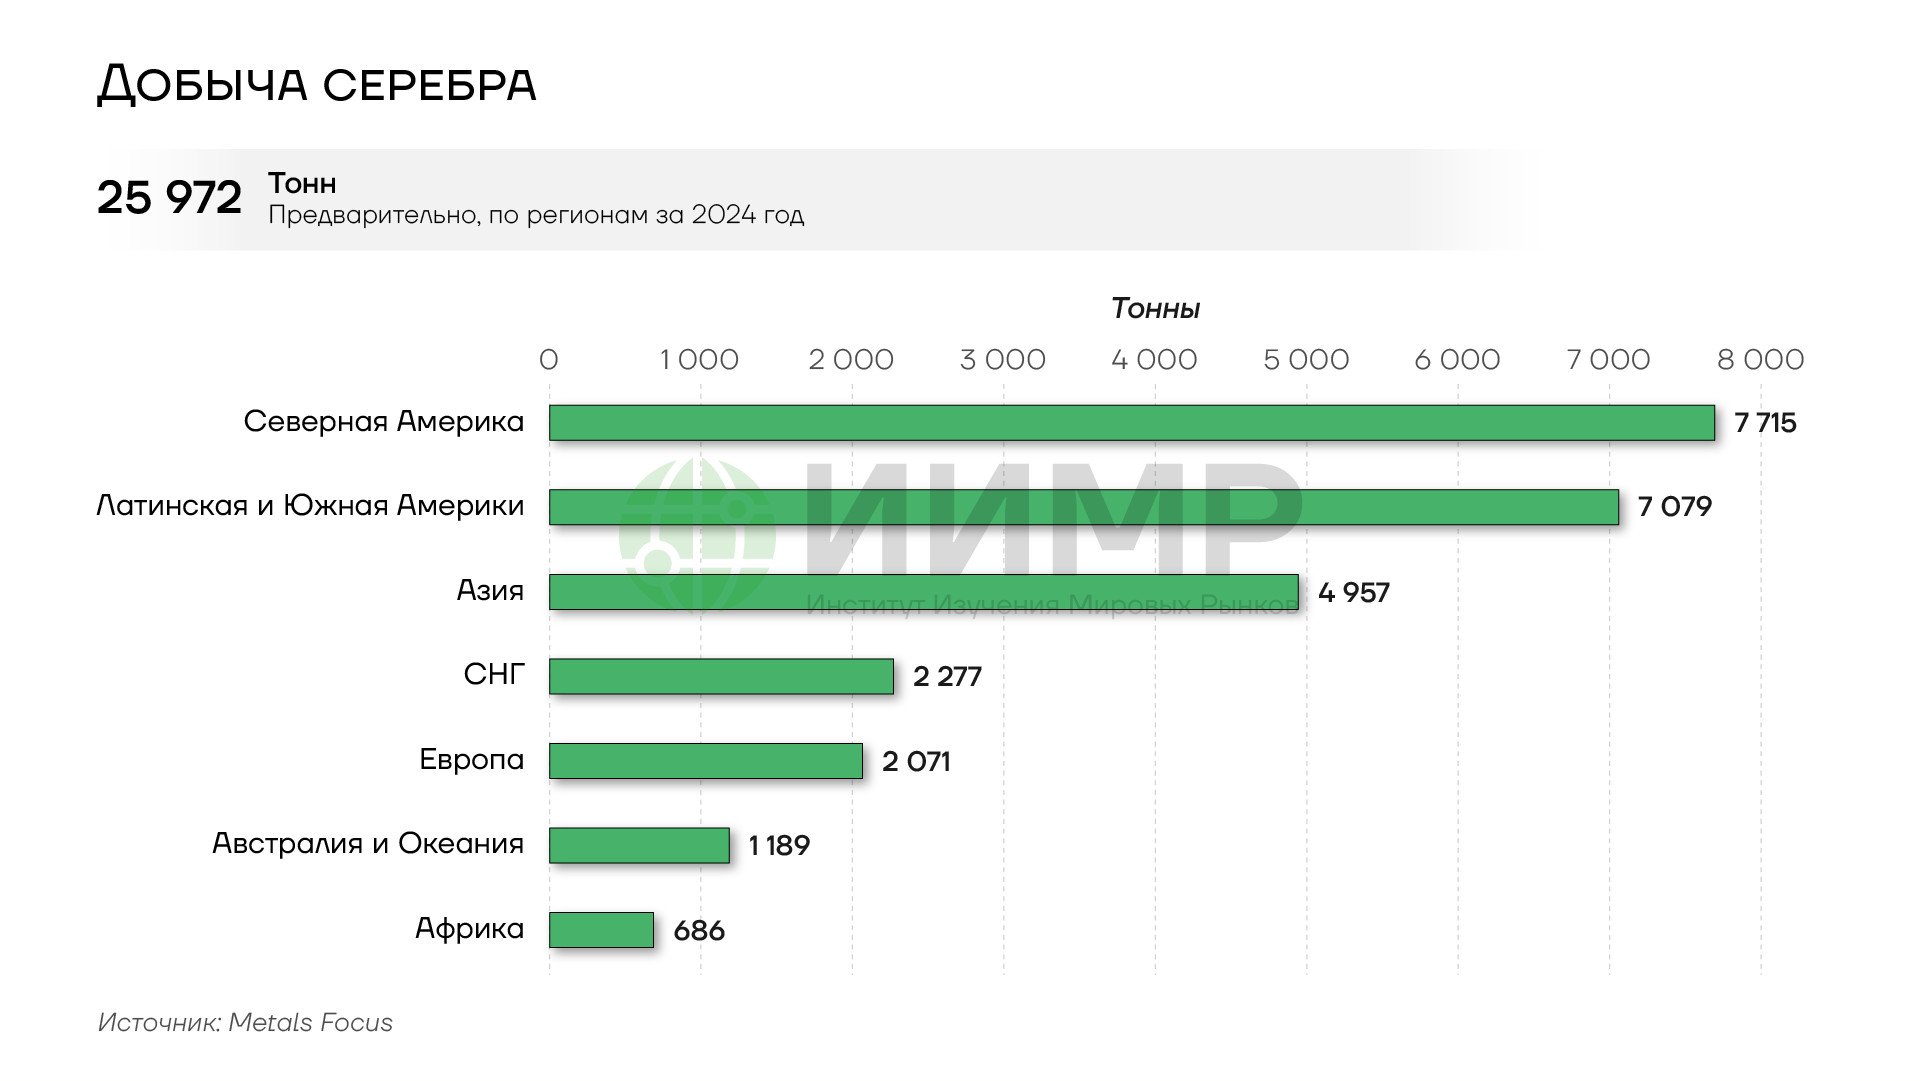Click the Австралия и Океания bar
This screenshot has height=1081, width=1921.
[639, 845]
